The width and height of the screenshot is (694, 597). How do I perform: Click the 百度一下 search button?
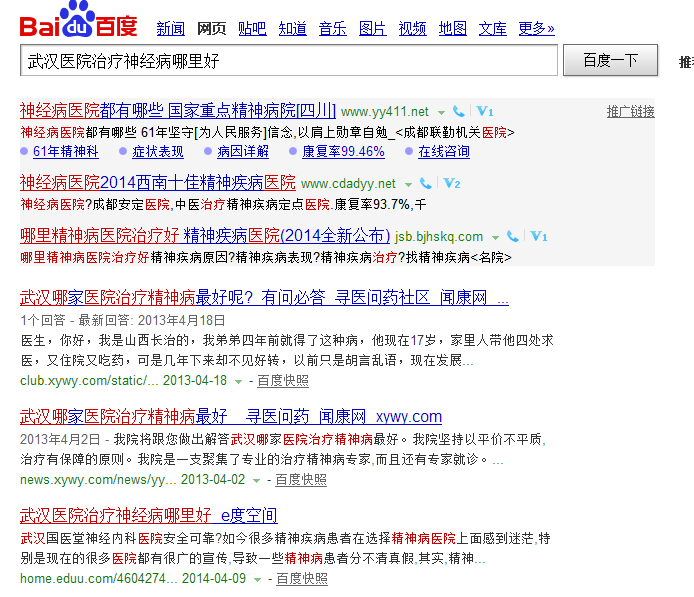(610, 60)
